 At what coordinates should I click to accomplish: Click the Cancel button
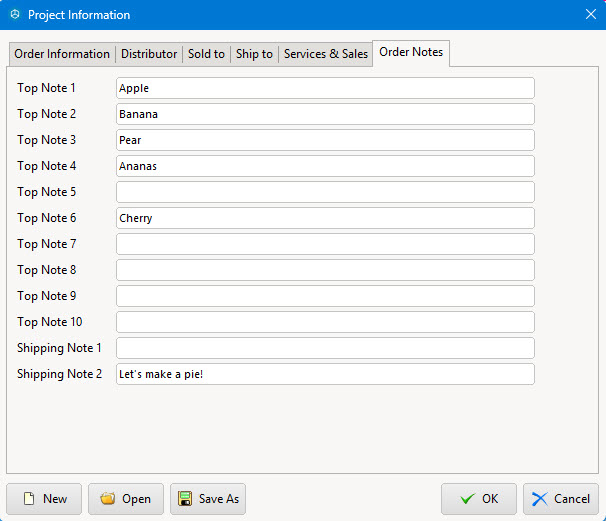click(x=561, y=499)
